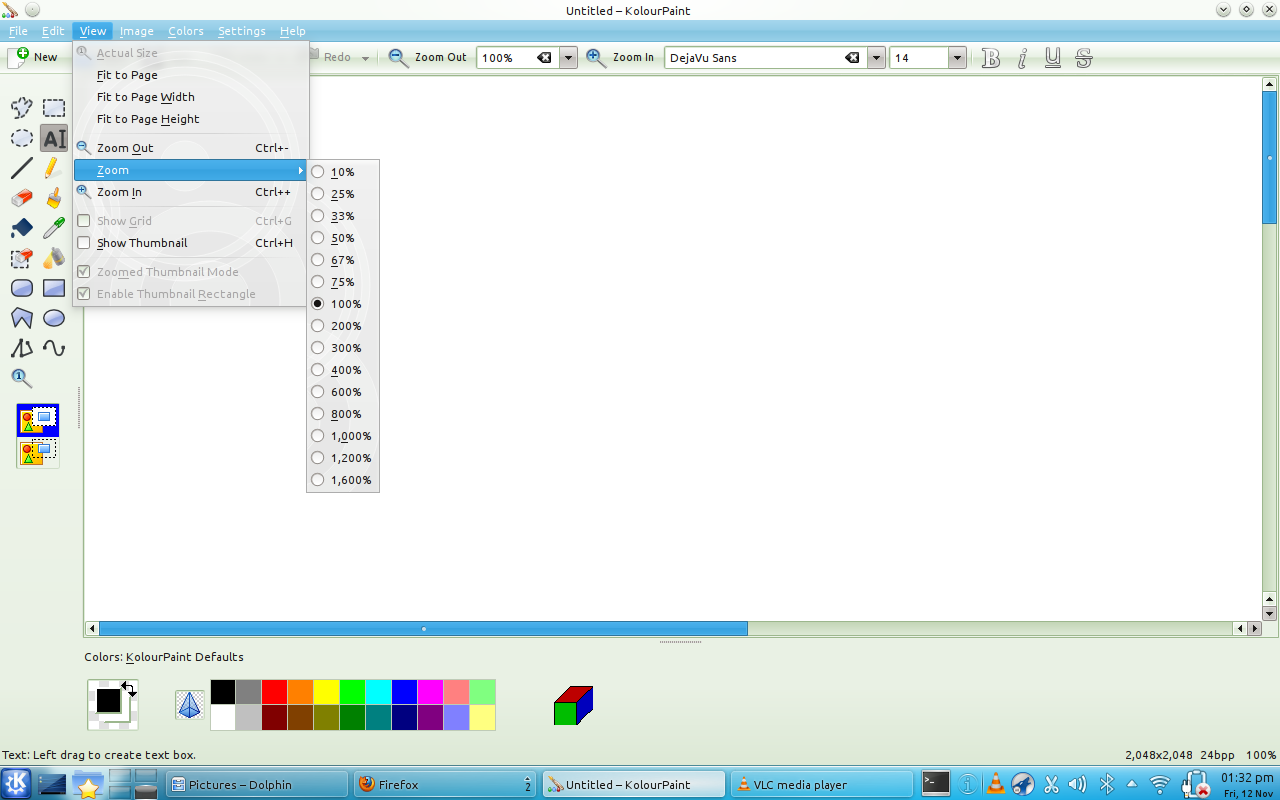
Task: Select the Ellipse shape tool
Action: coord(54,318)
